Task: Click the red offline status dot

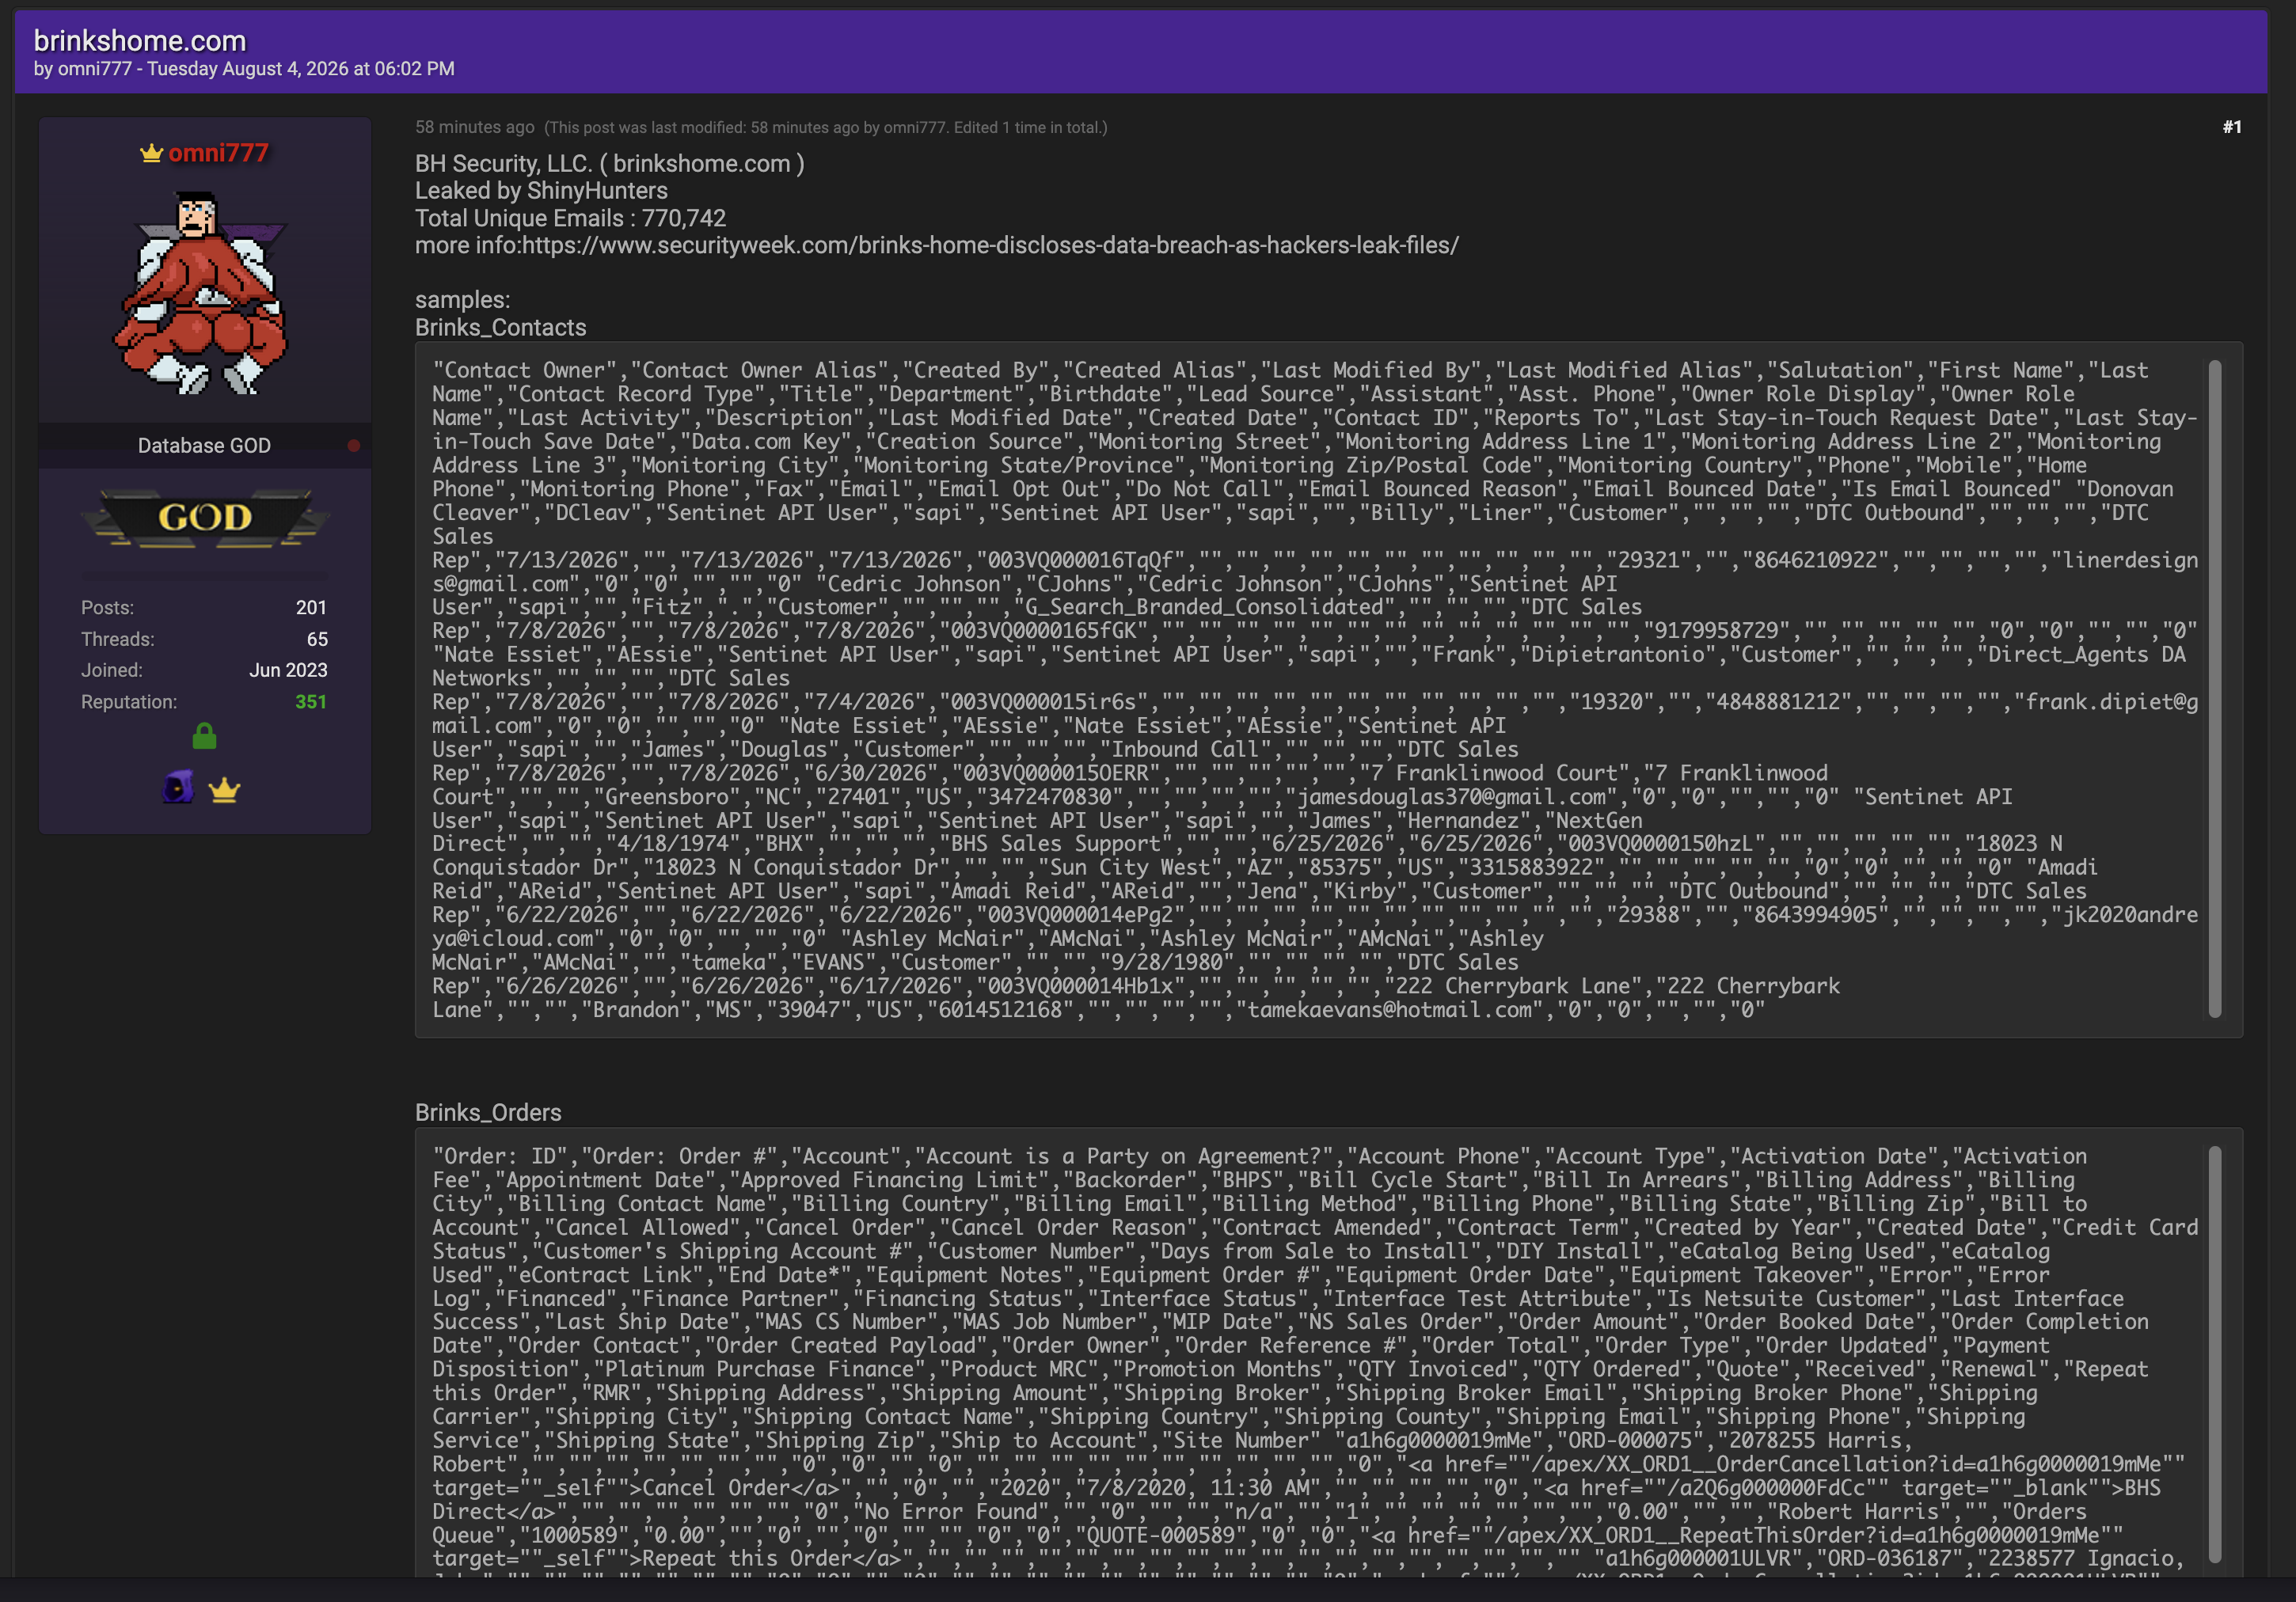Action: [353, 446]
